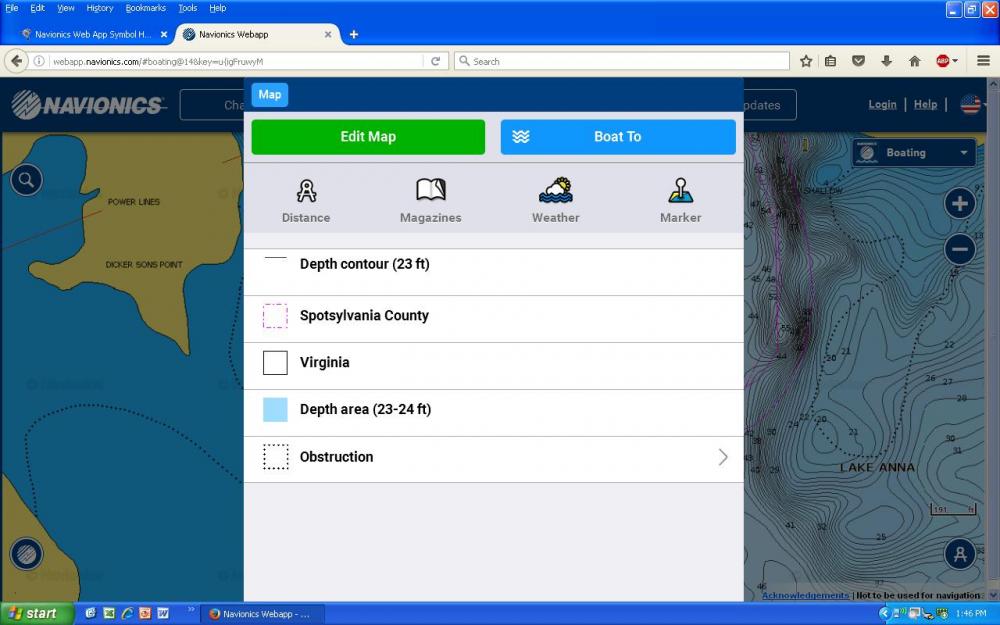Expand the Obstruction row chevron
This screenshot has height=625, width=1000.
tap(723, 457)
